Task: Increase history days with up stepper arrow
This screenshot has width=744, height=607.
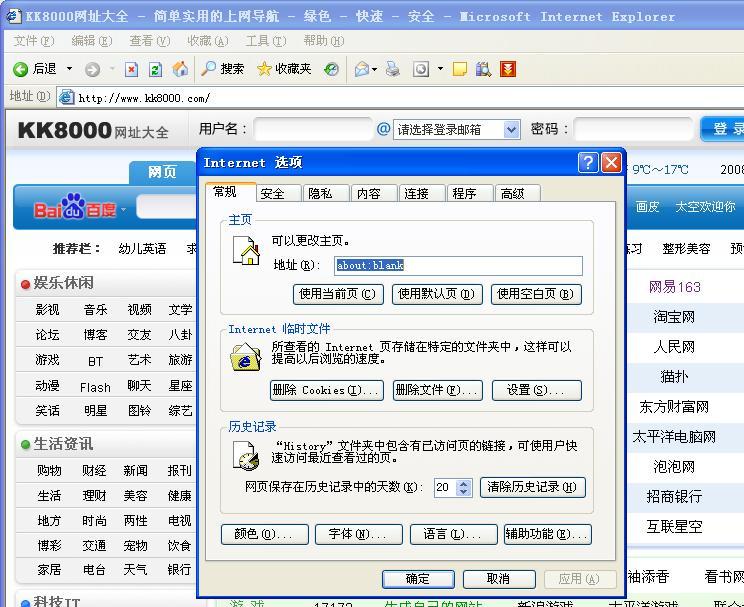Action: click(464, 484)
